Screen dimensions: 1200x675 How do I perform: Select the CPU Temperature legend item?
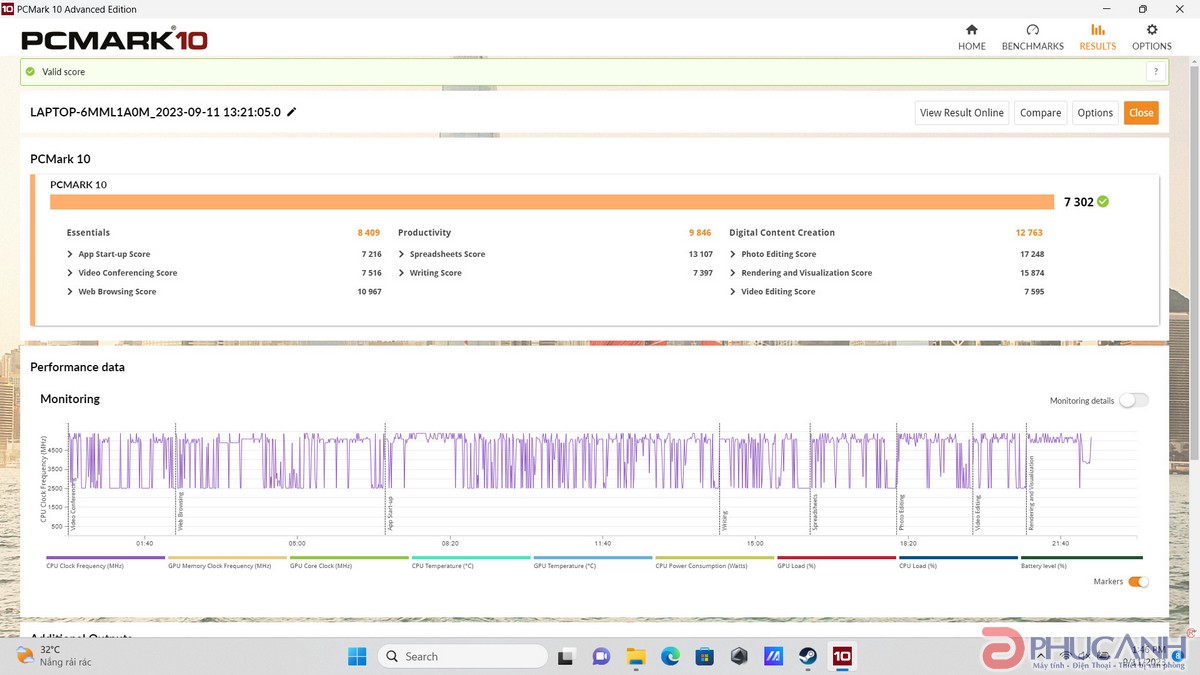(471, 562)
